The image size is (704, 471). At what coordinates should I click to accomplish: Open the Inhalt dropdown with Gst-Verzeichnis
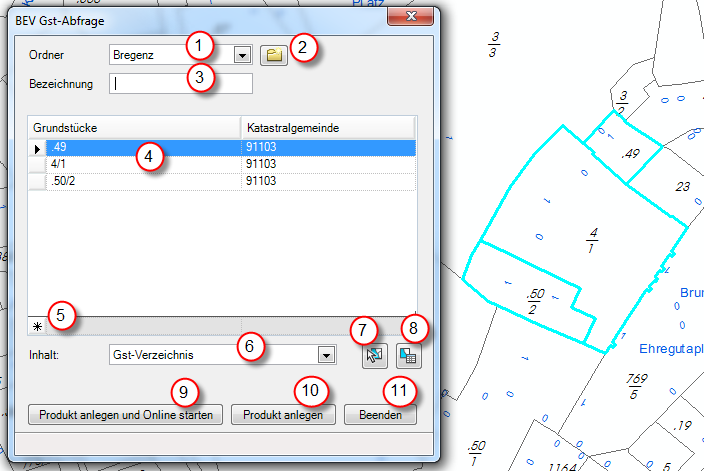tap(324, 354)
